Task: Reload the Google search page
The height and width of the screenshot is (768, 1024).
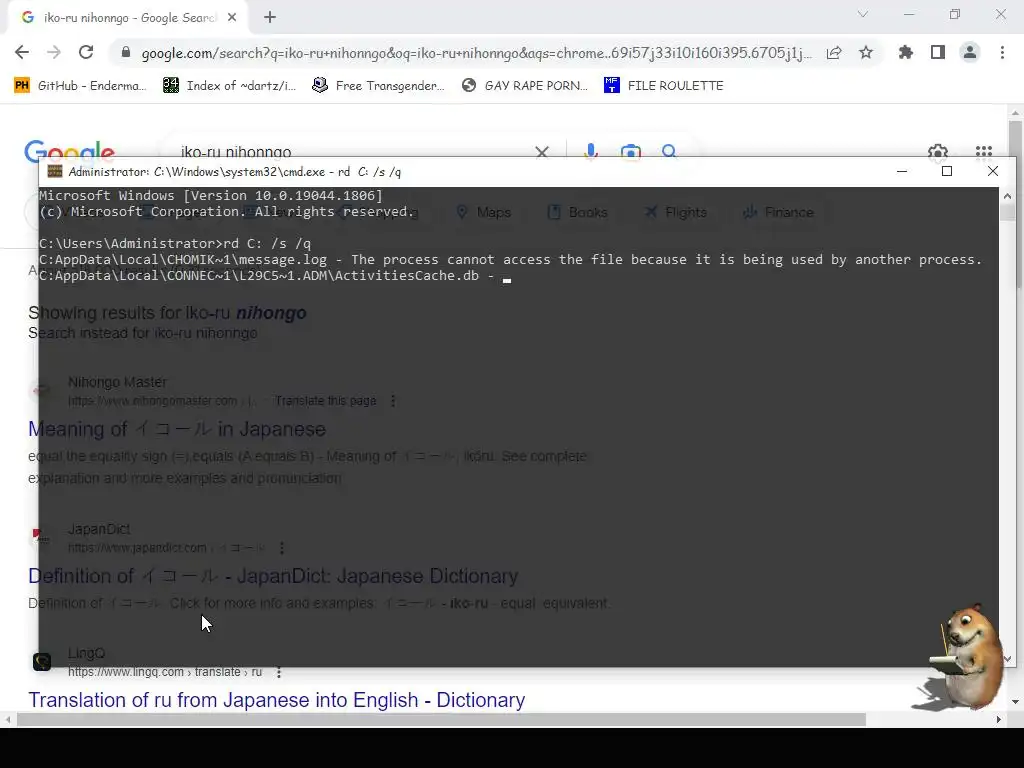Action: [86, 53]
